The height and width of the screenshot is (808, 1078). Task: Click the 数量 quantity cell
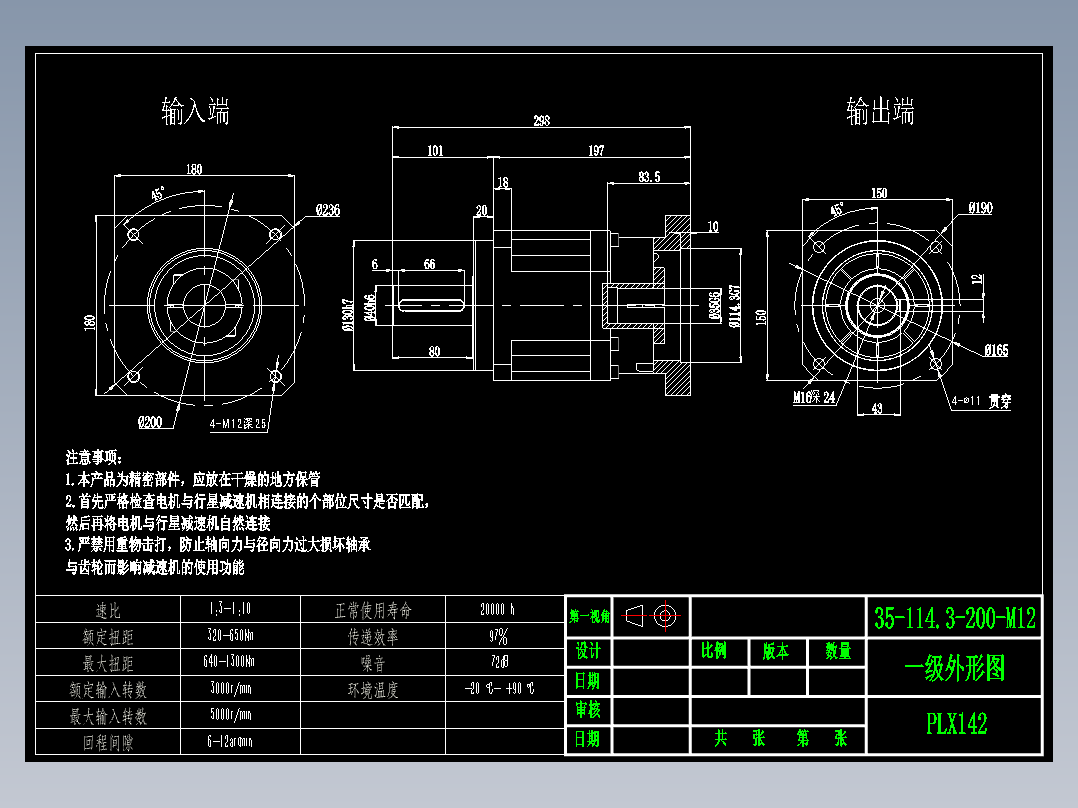[841, 651]
